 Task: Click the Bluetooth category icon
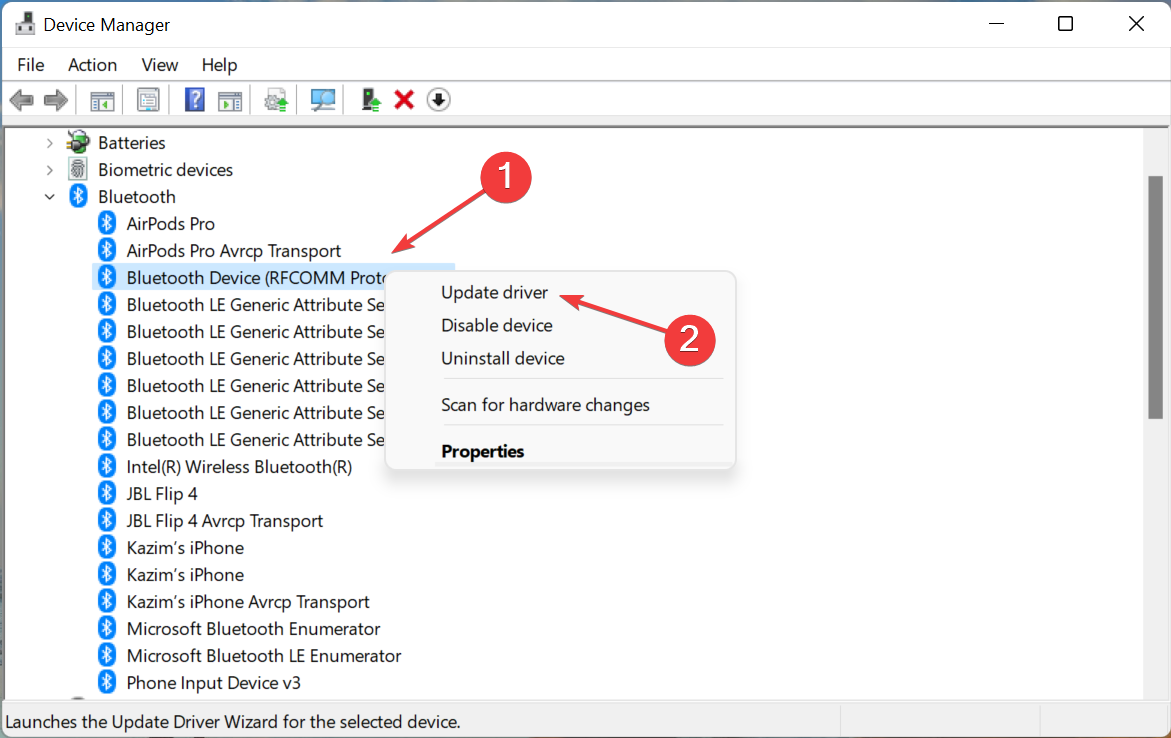(x=78, y=196)
